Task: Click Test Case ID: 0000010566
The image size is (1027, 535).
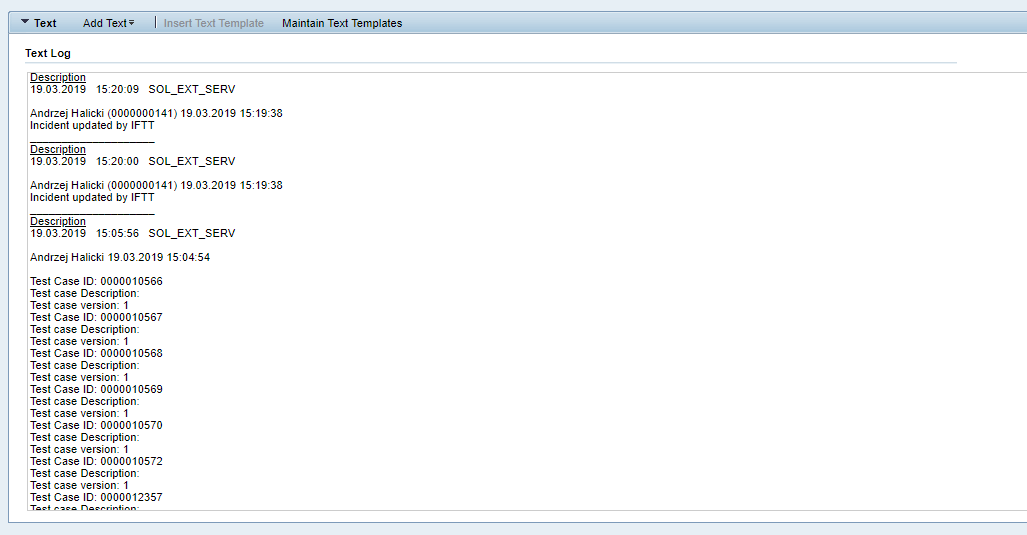Action: 96,282
